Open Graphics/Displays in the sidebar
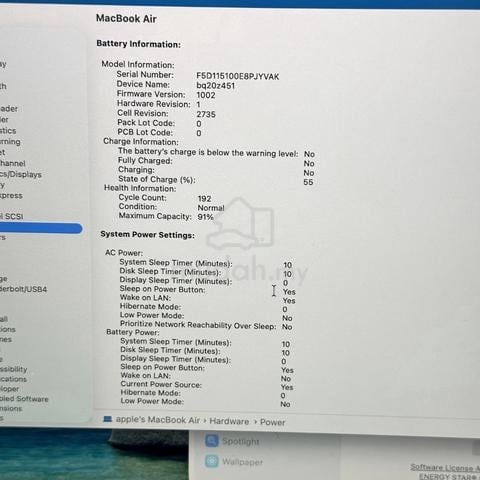480x480 pixels. pos(21,174)
